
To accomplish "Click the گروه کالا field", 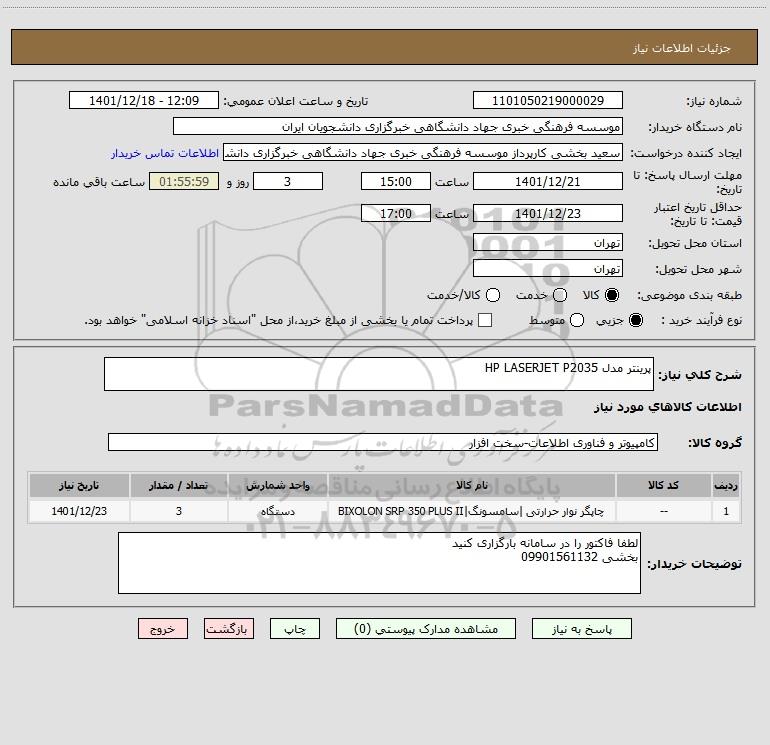I will 383,442.
